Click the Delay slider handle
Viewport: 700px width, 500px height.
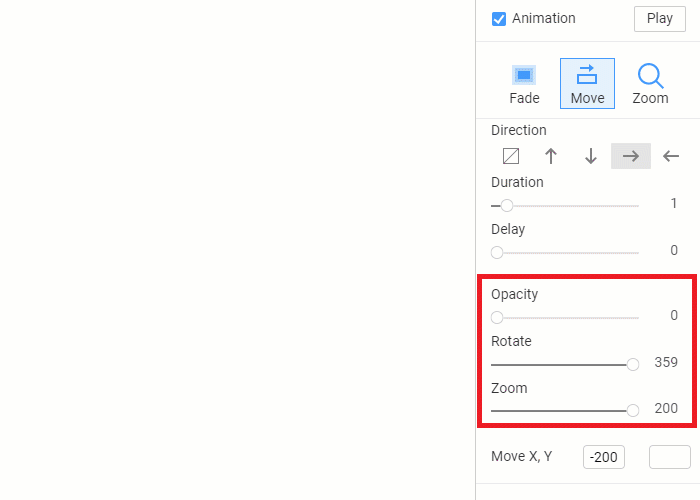[x=497, y=253]
